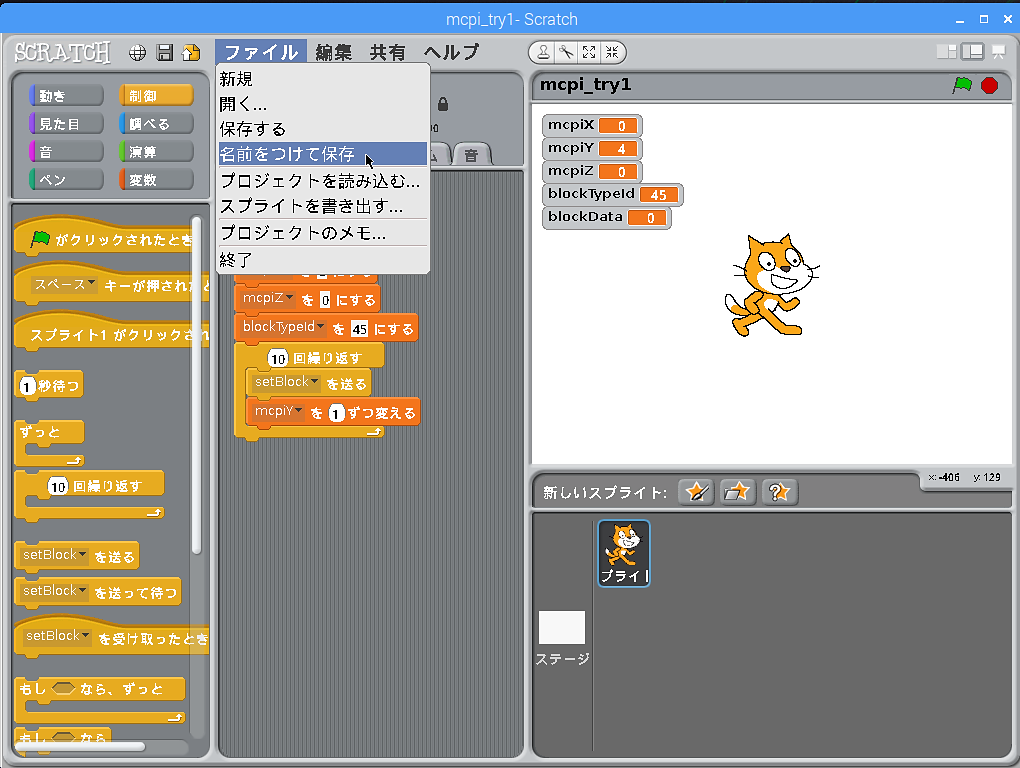Screen dimensions: 1020x768
Task: Choose new sprite from file
Action: coord(737,492)
